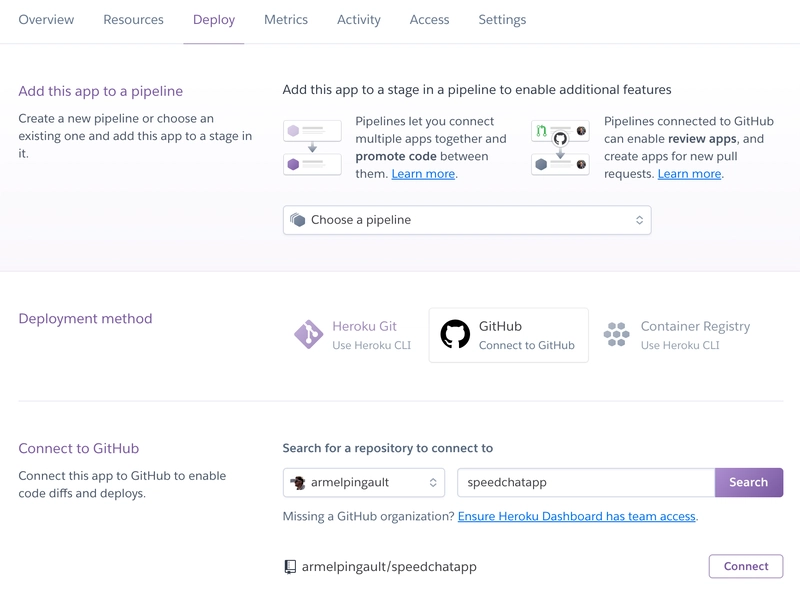Click the promote code pipeline illustration
Screen dimensions: 800x594
(312, 148)
